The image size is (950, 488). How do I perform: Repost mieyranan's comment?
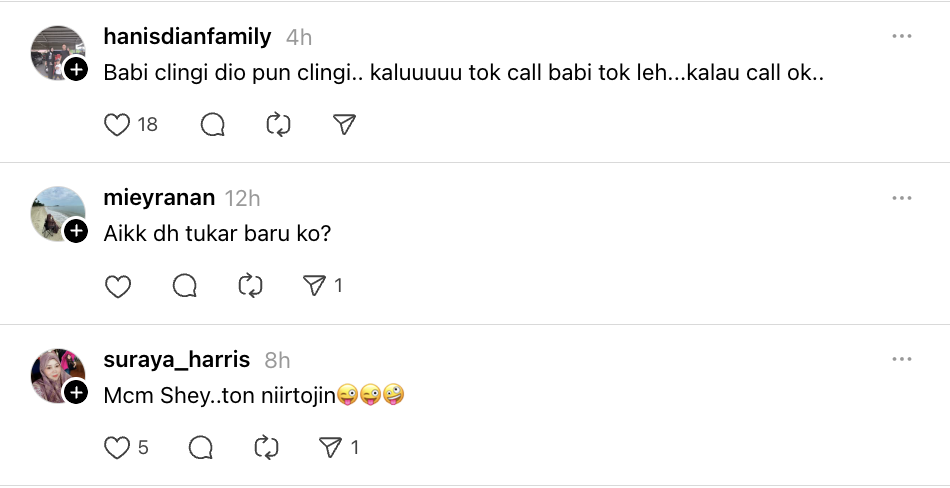pos(250,286)
